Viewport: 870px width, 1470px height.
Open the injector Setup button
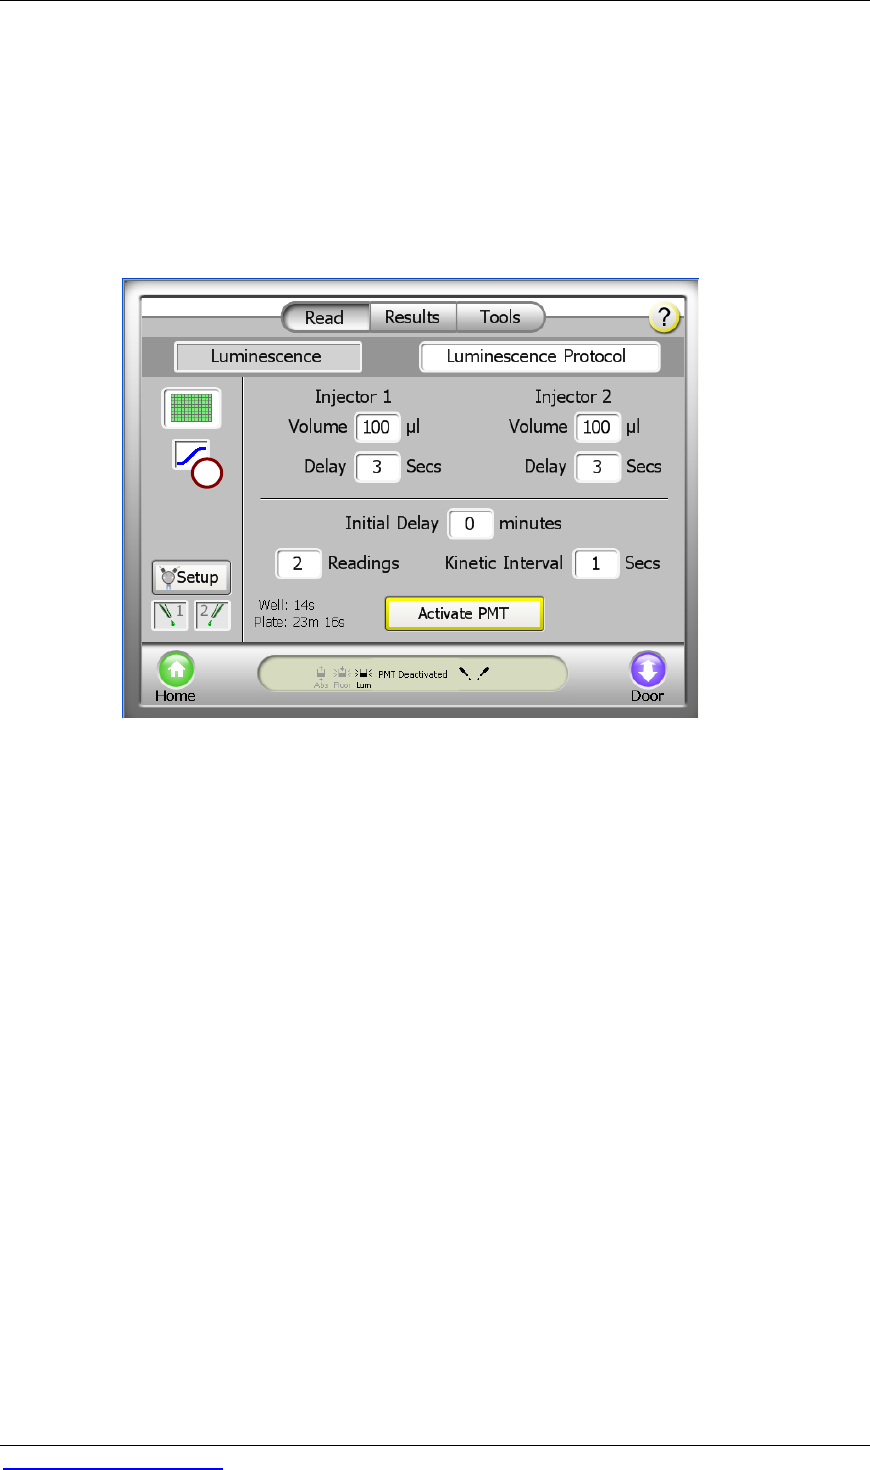coord(191,577)
